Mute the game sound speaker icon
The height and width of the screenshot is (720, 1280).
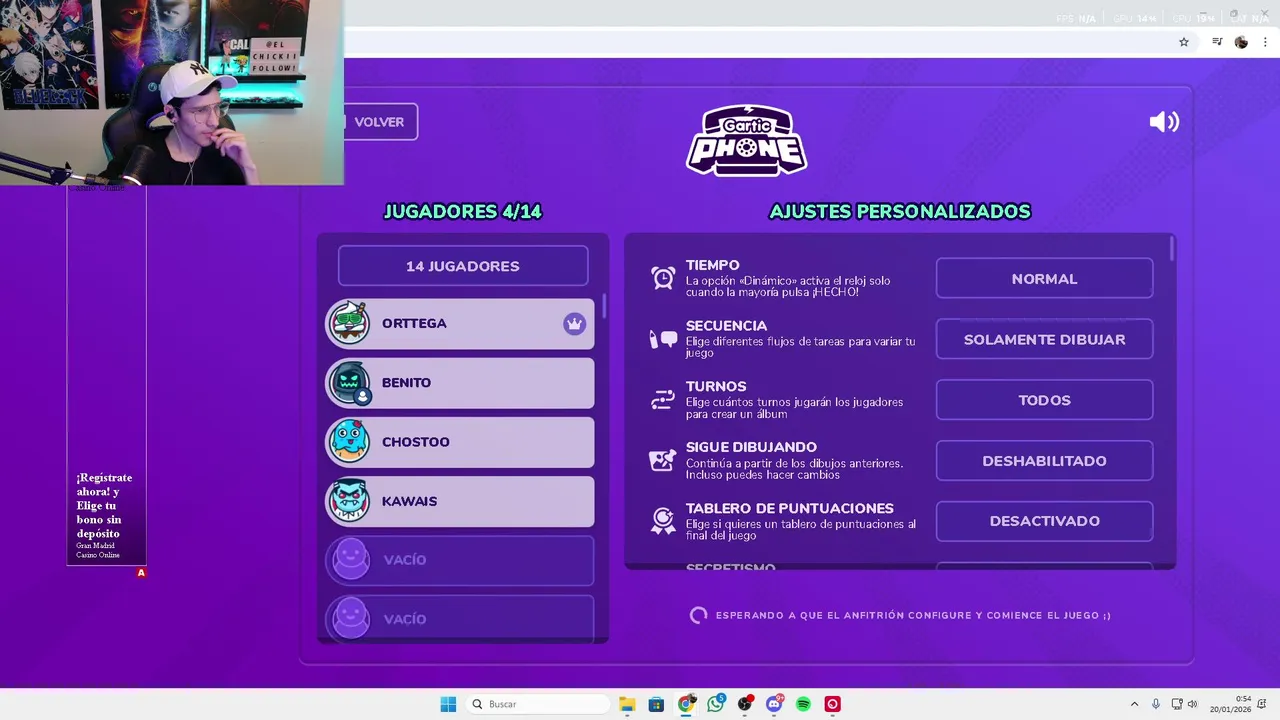pos(1164,122)
